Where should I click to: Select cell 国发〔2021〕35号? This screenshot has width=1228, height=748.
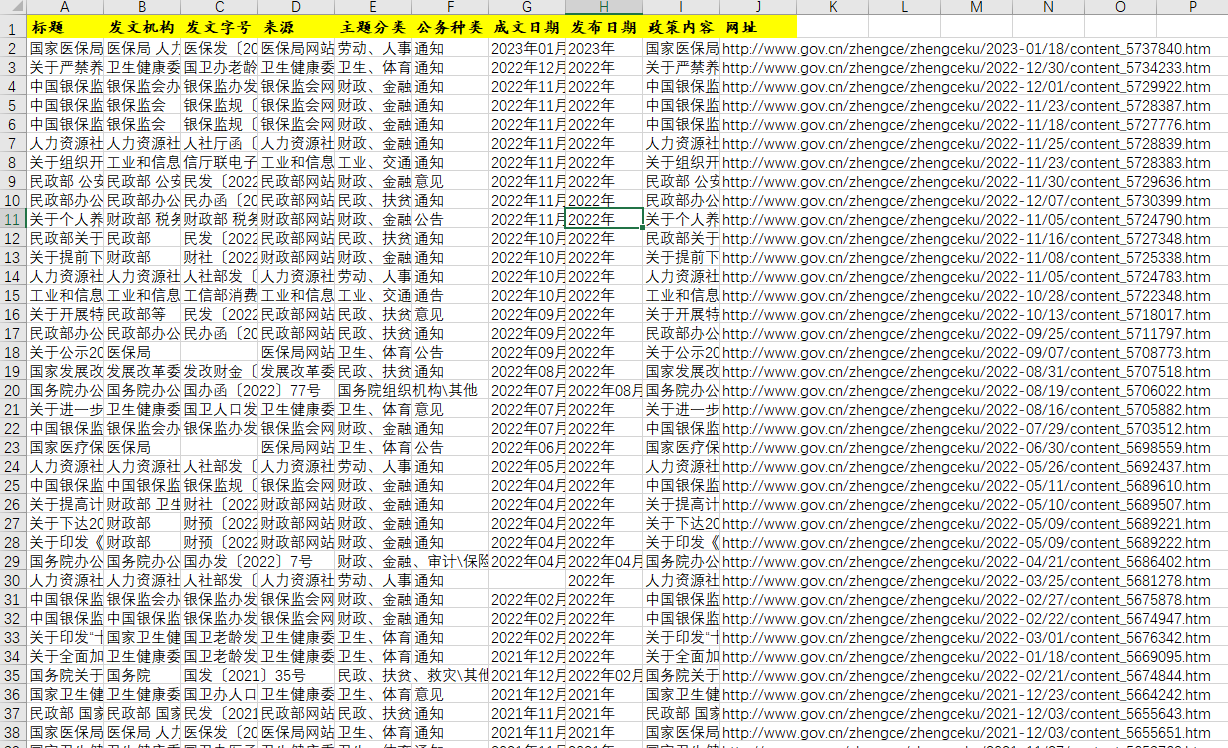pos(219,675)
